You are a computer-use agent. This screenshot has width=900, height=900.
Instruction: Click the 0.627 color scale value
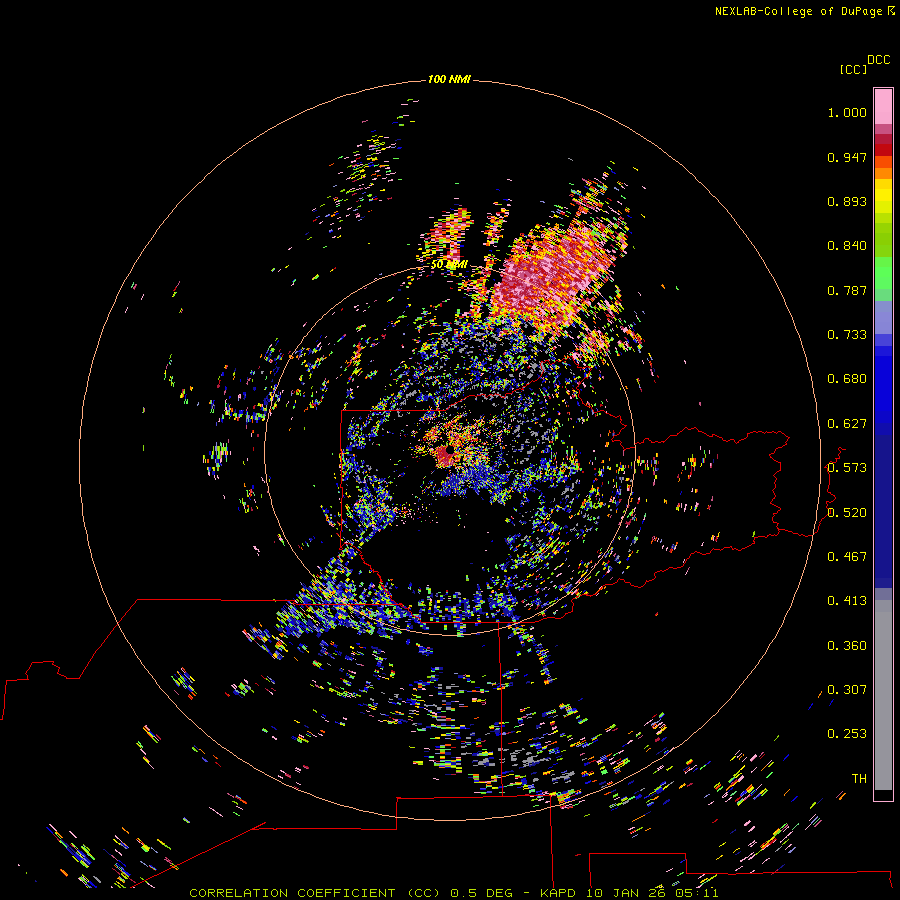(x=847, y=424)
